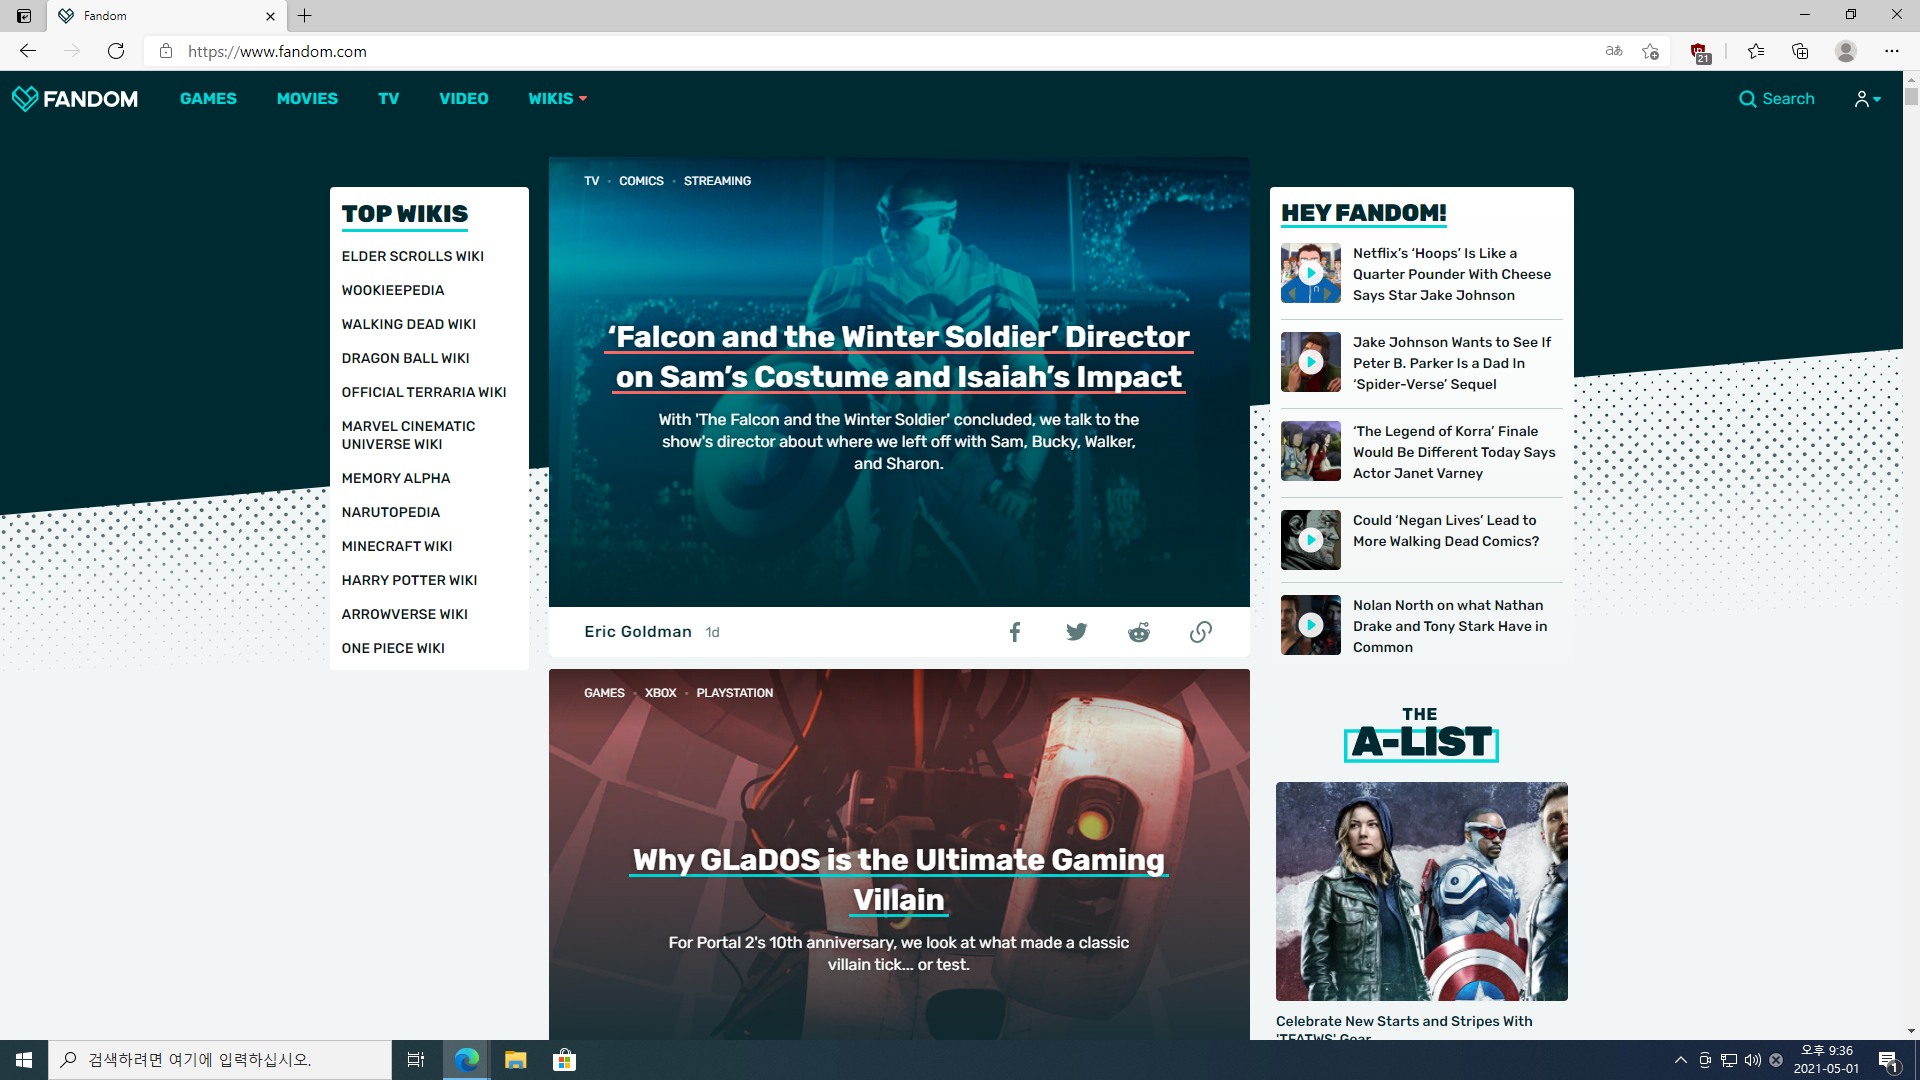Open File Explorer from the taskbar

(x=515, y=1060)
